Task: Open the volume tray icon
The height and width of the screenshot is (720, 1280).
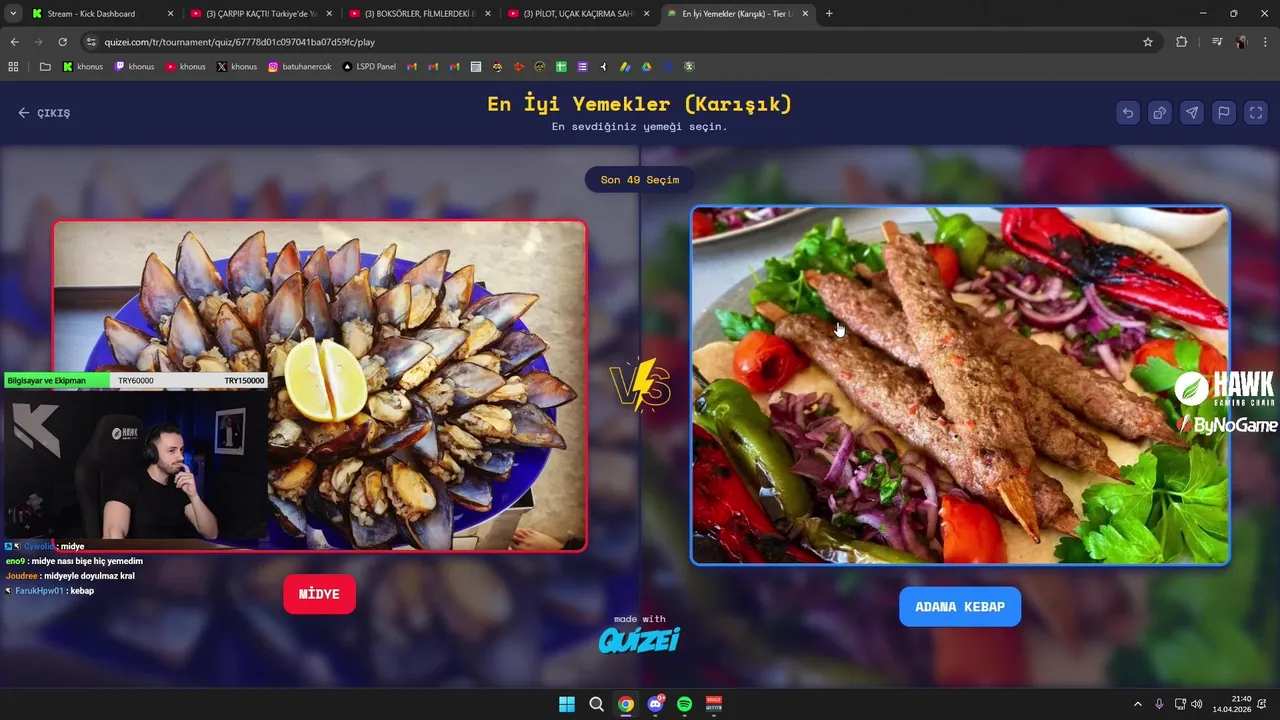Action: tap(1198, 704)
